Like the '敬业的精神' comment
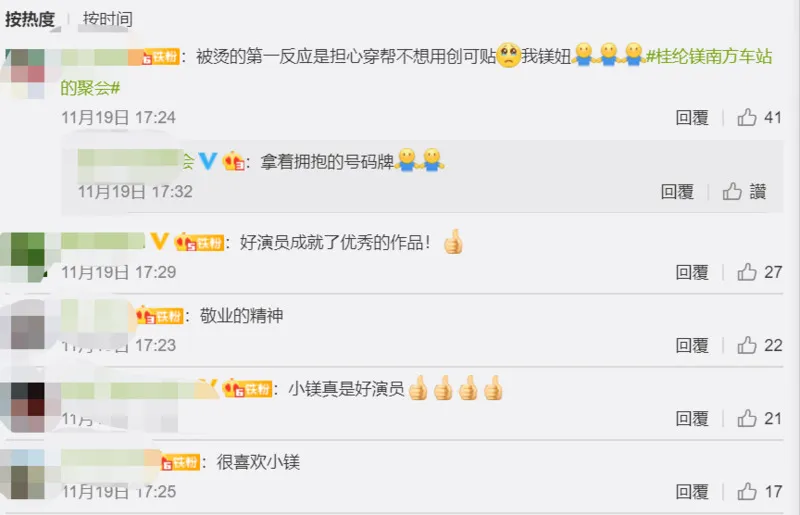 point(747,345)
